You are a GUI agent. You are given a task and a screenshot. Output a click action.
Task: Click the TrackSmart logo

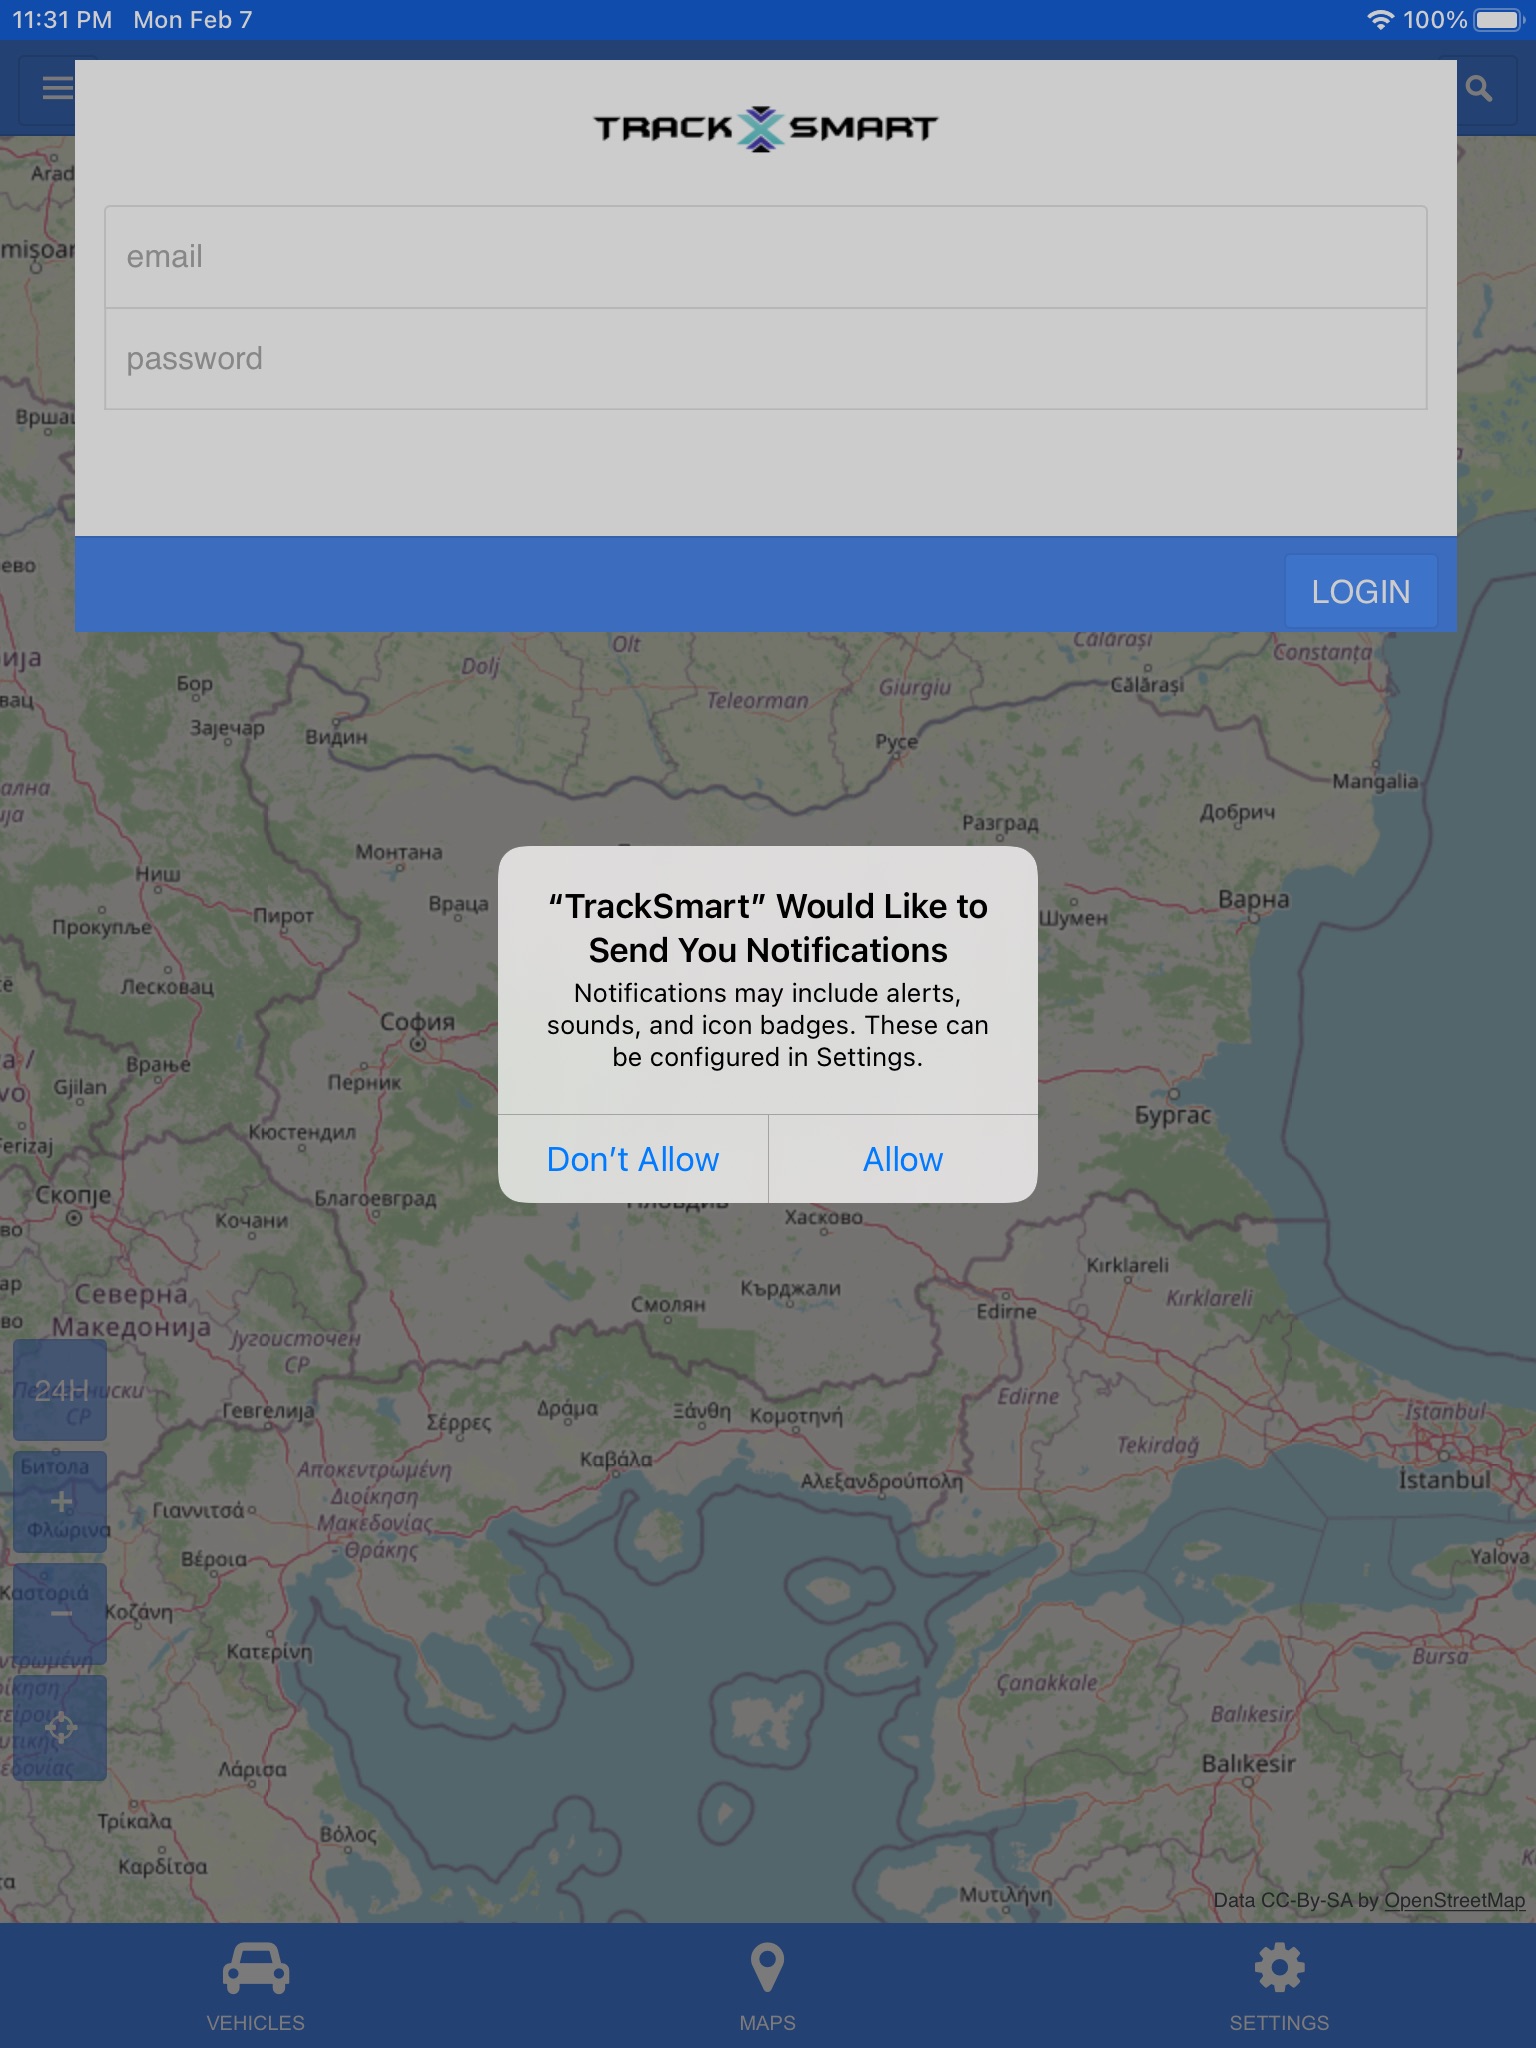(x=766, y=128)
